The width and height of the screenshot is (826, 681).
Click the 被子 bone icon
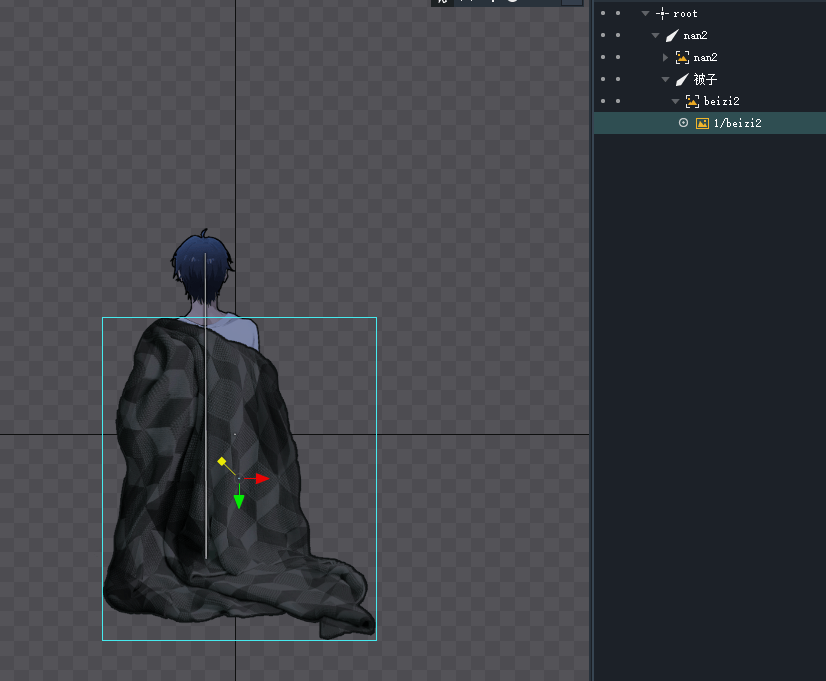(682, 79)
